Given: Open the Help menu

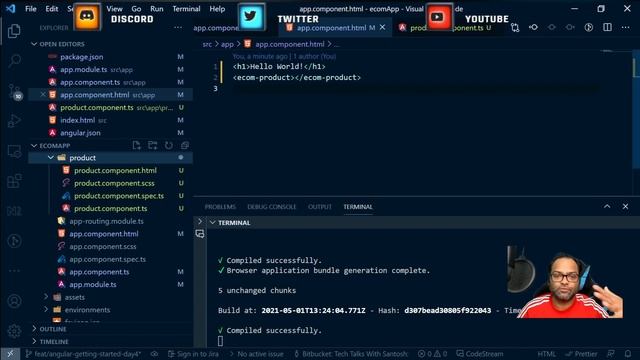Looking at the screenshot, I should pos(217,9).
